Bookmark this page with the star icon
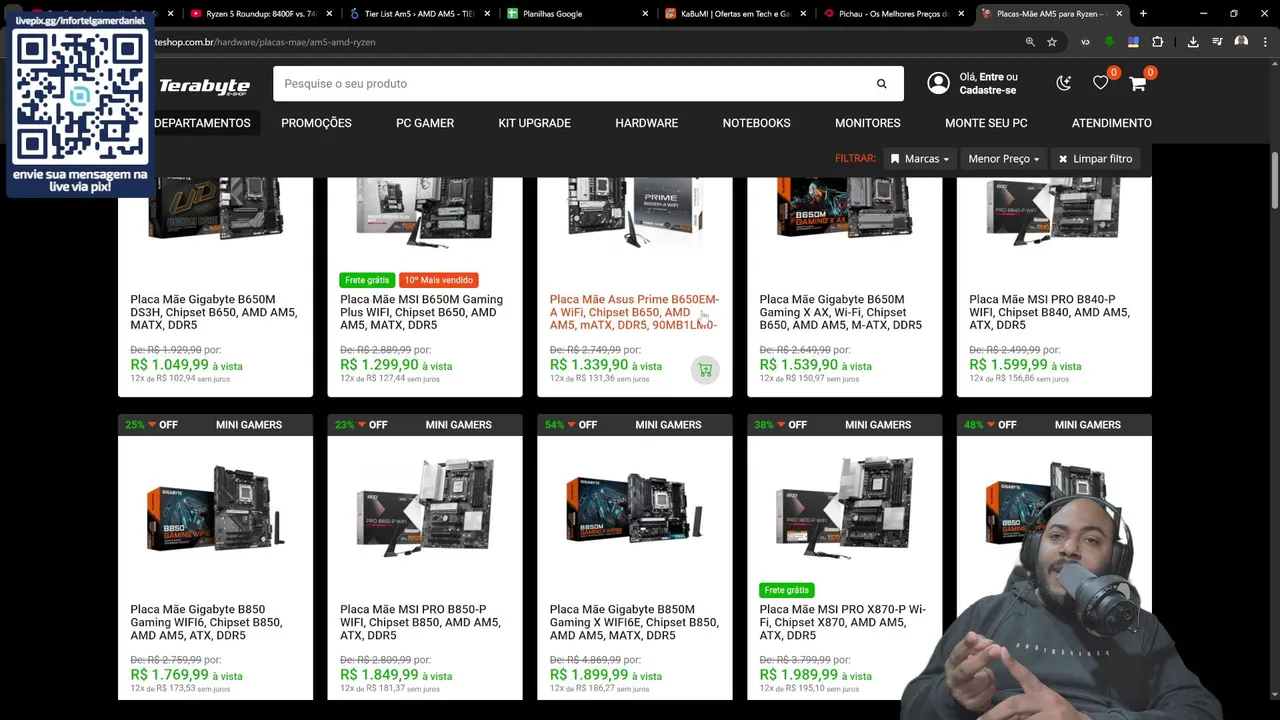This screenshot has width=1280, height=720. tap(1052, 42)
